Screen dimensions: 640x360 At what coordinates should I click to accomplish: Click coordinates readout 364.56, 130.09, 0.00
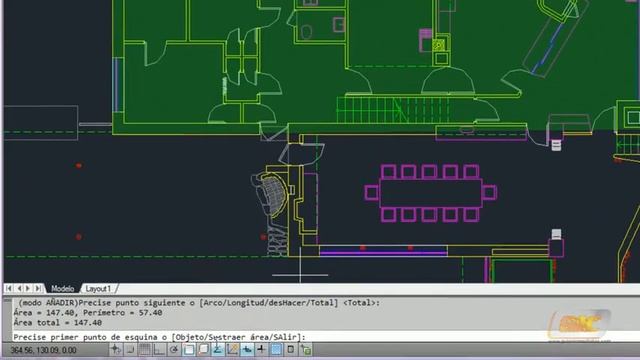[x=43, y=350]
